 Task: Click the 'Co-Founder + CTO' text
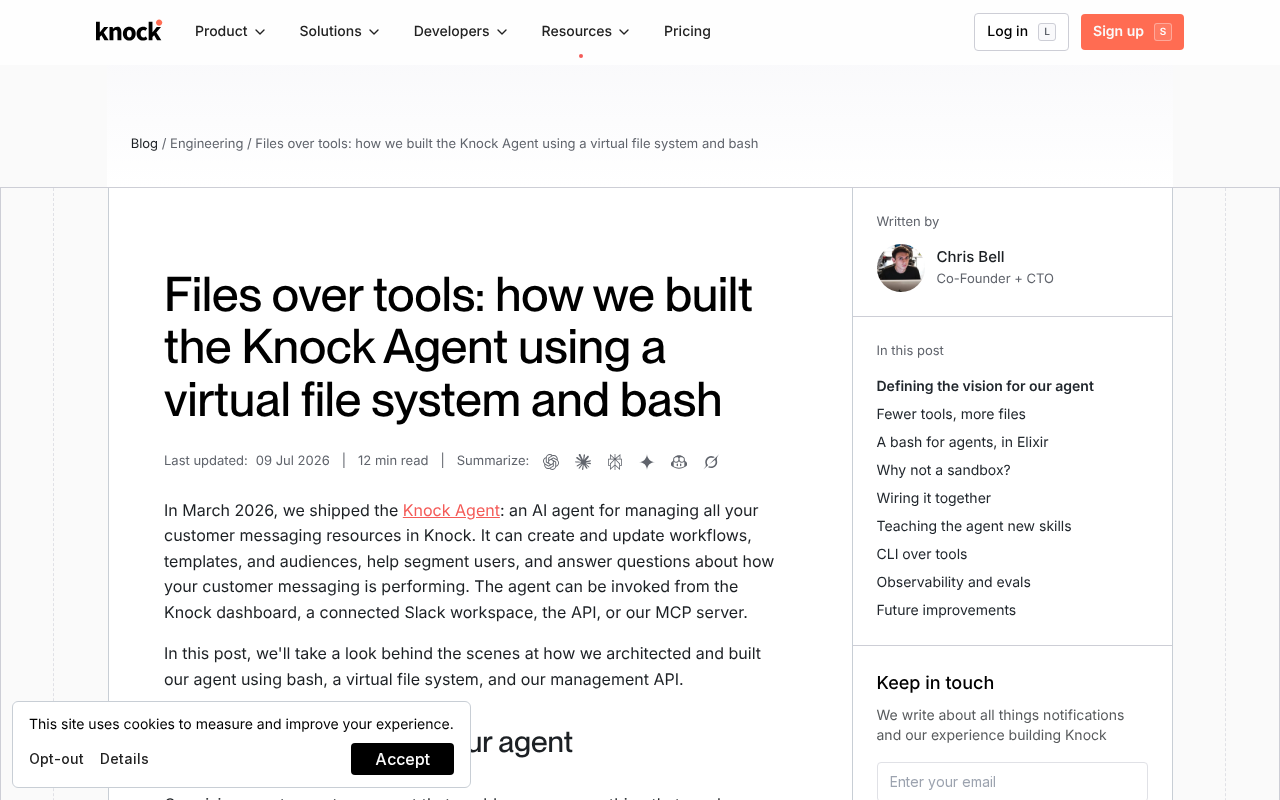click(995, 279)
